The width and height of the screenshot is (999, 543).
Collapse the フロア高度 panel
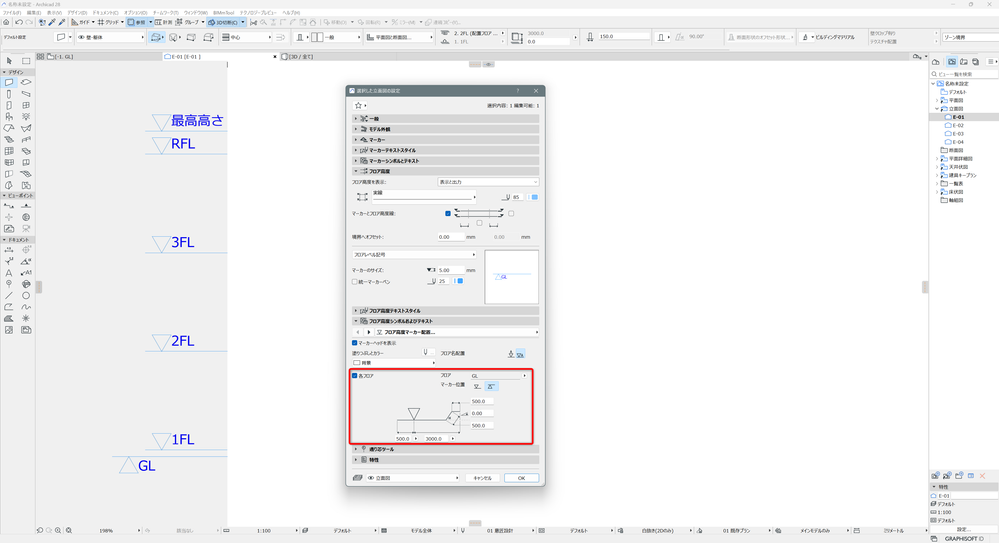tap(445, 171)
